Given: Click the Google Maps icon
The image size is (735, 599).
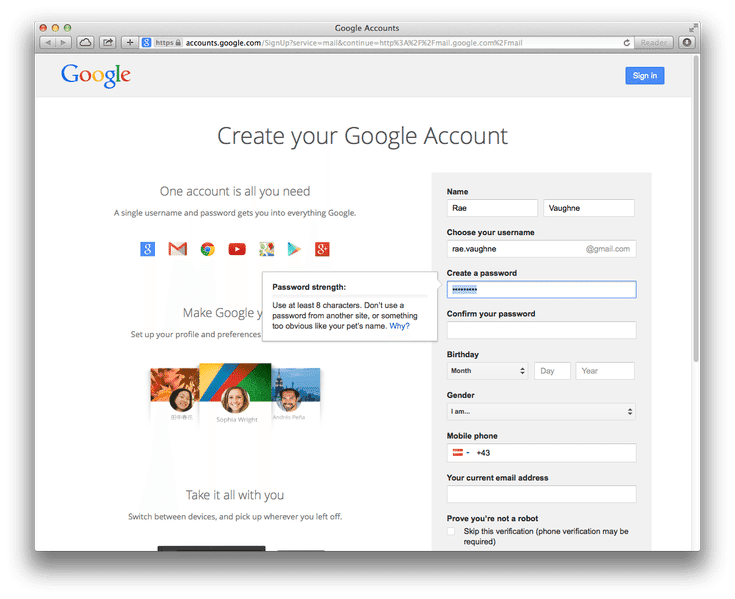Looking at the screenshot, I should [x=267, y=249].
